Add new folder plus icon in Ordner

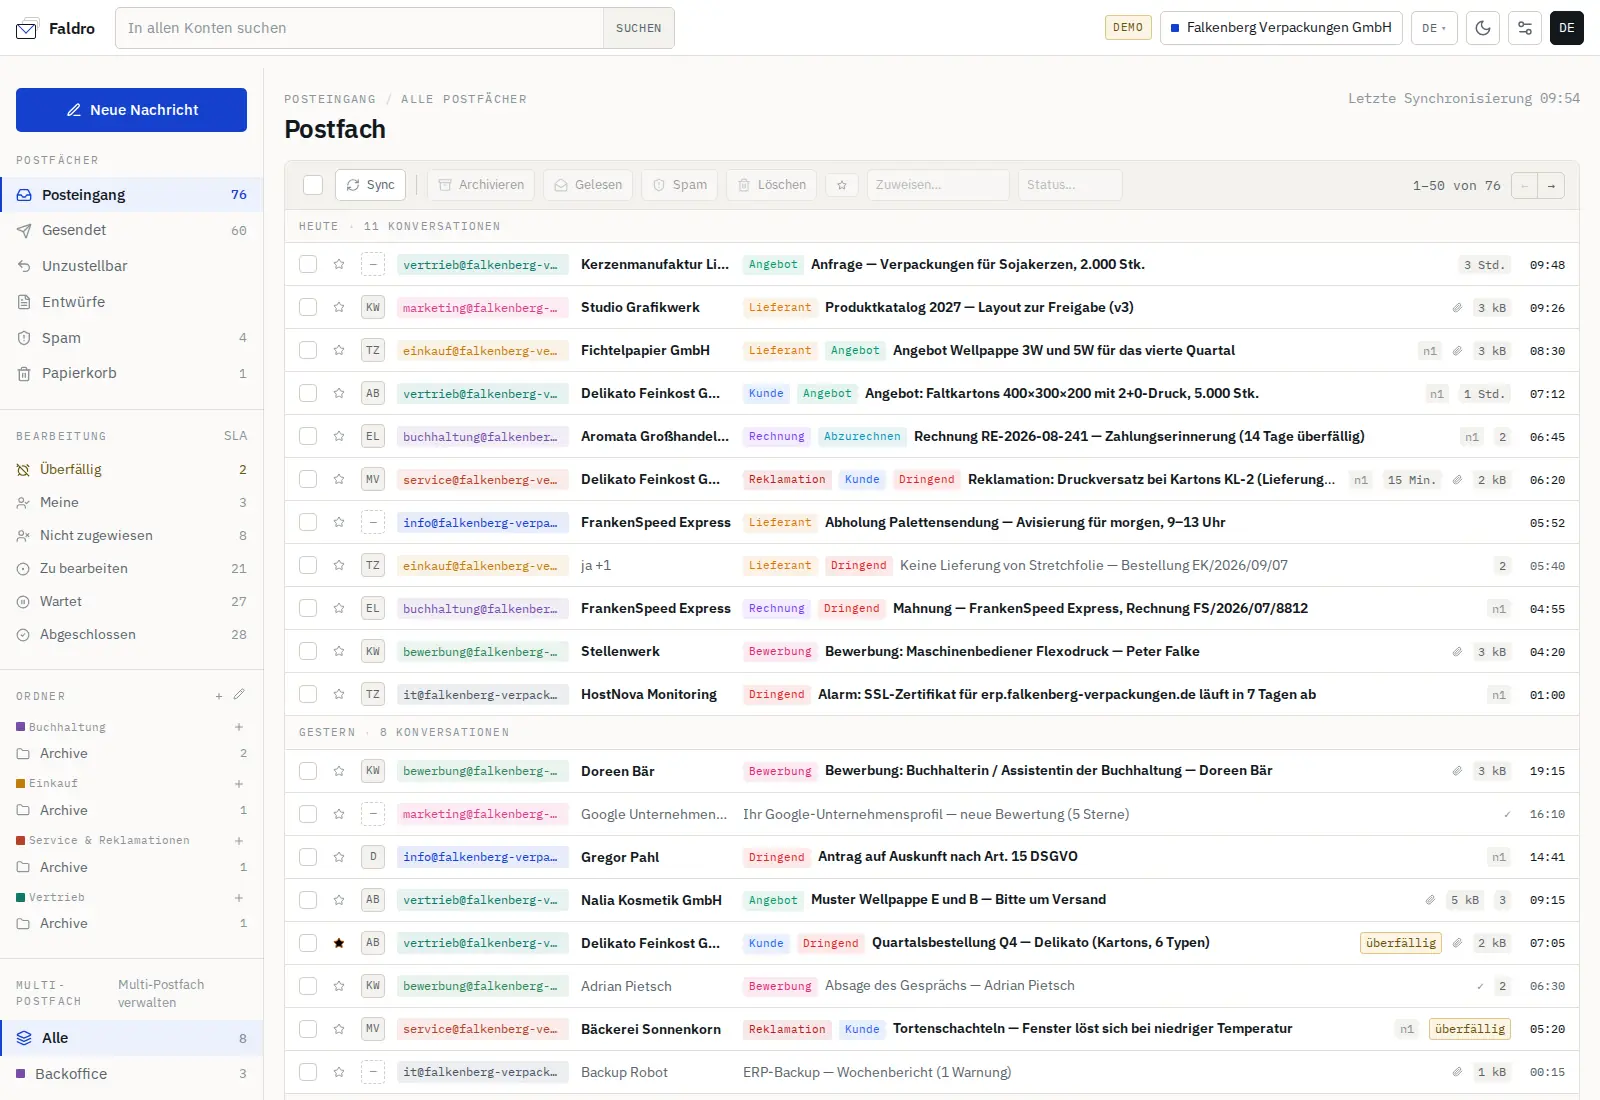click(219, 696)
